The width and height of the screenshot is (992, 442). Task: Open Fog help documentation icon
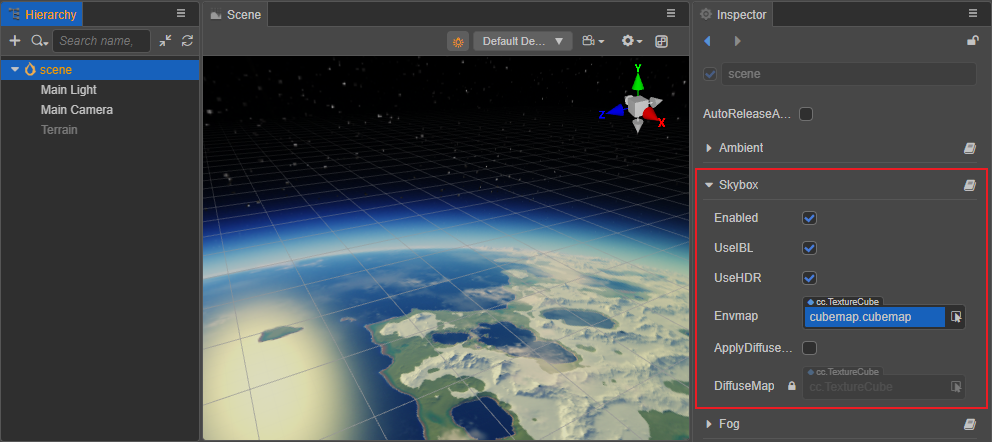(x=970, y=424)
